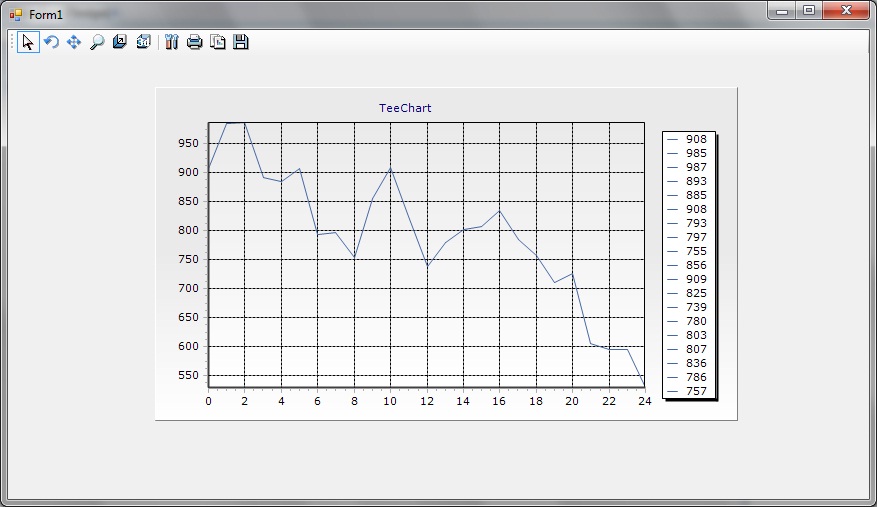Click the 650 left axis label
The image size is (877, 507).
[x=188, y=317]
